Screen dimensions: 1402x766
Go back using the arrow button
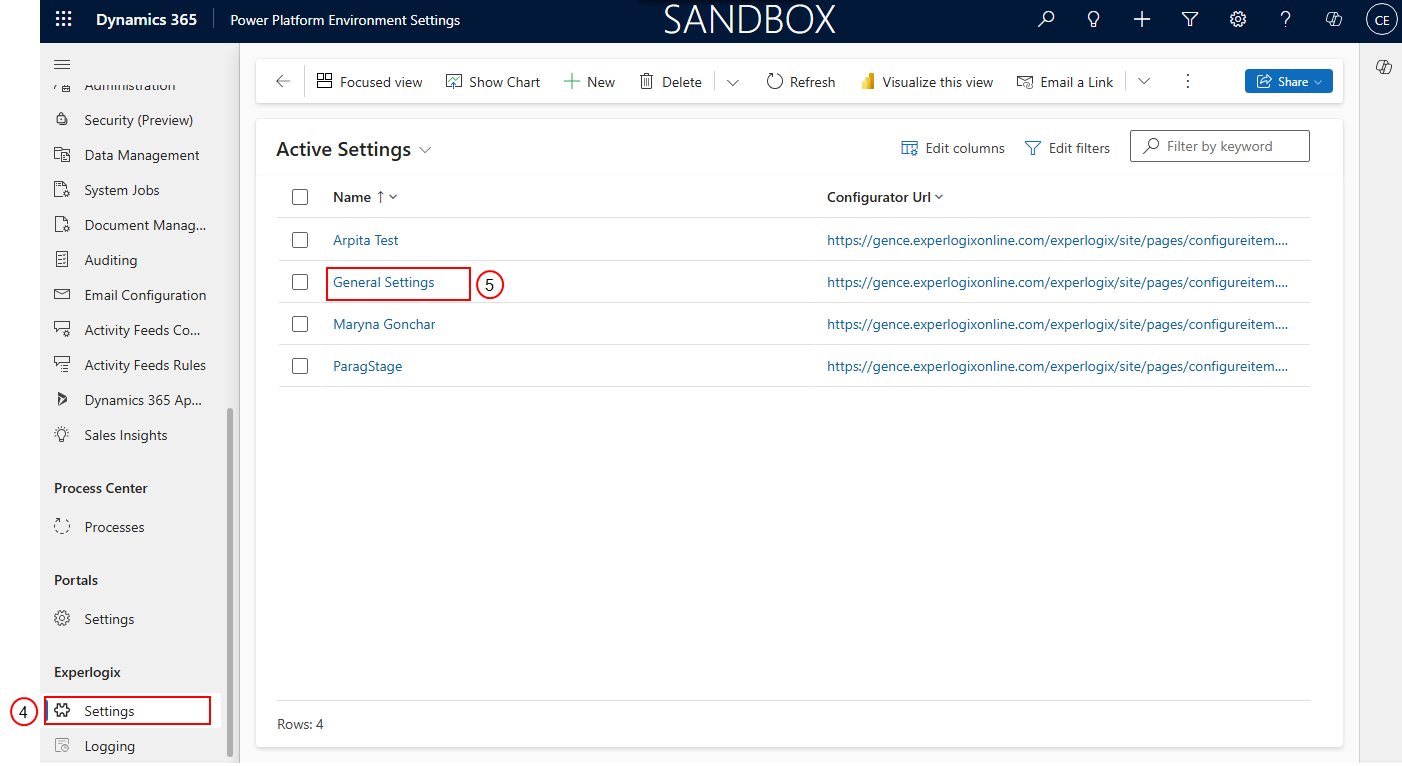pyautogui.click(x=283, y=82)
